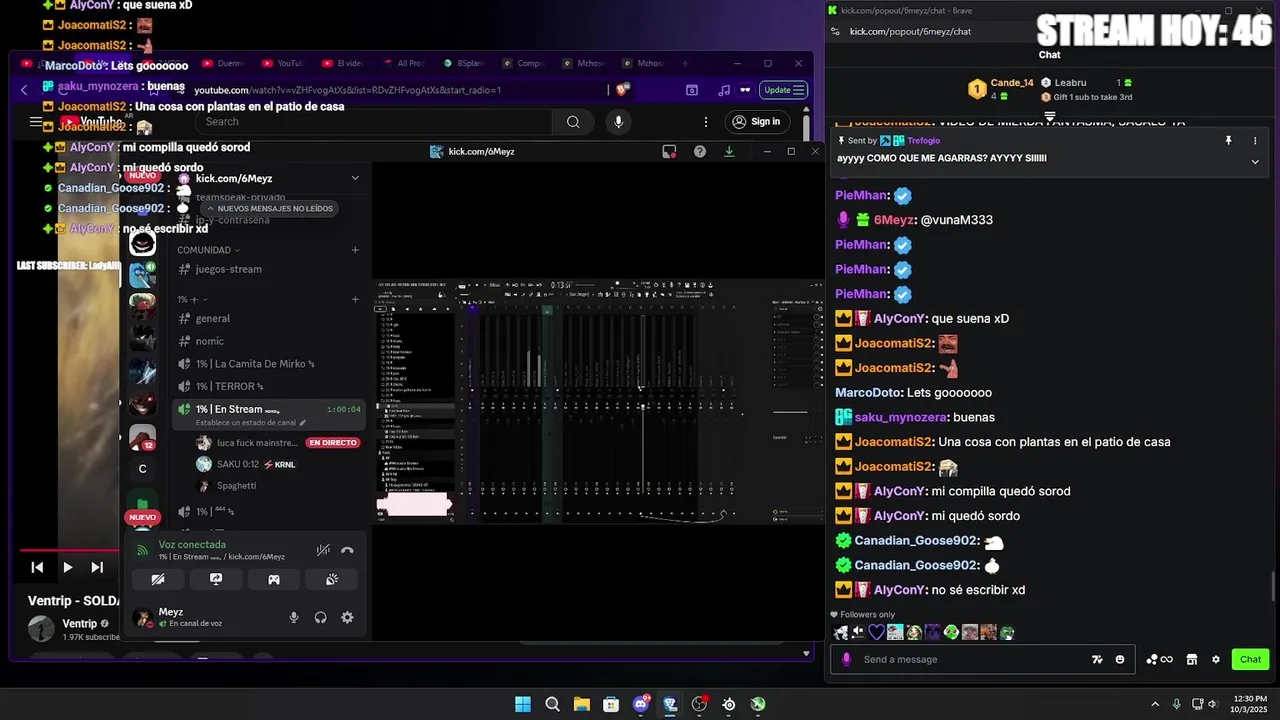
Task: Open Kick chat settings gear
Action: [1216, 660]
